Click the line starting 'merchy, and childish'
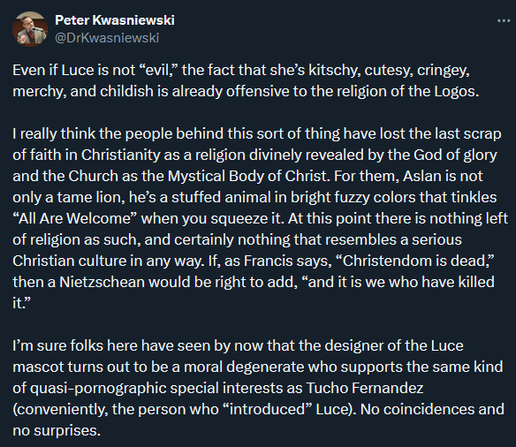 pos(246,91)
